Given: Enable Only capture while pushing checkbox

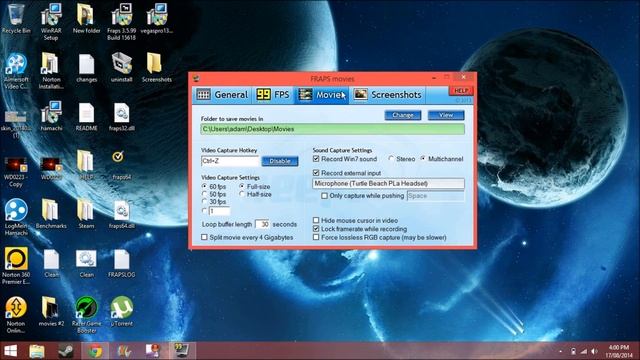Looking at the screenshot, I should click(324, 196).
